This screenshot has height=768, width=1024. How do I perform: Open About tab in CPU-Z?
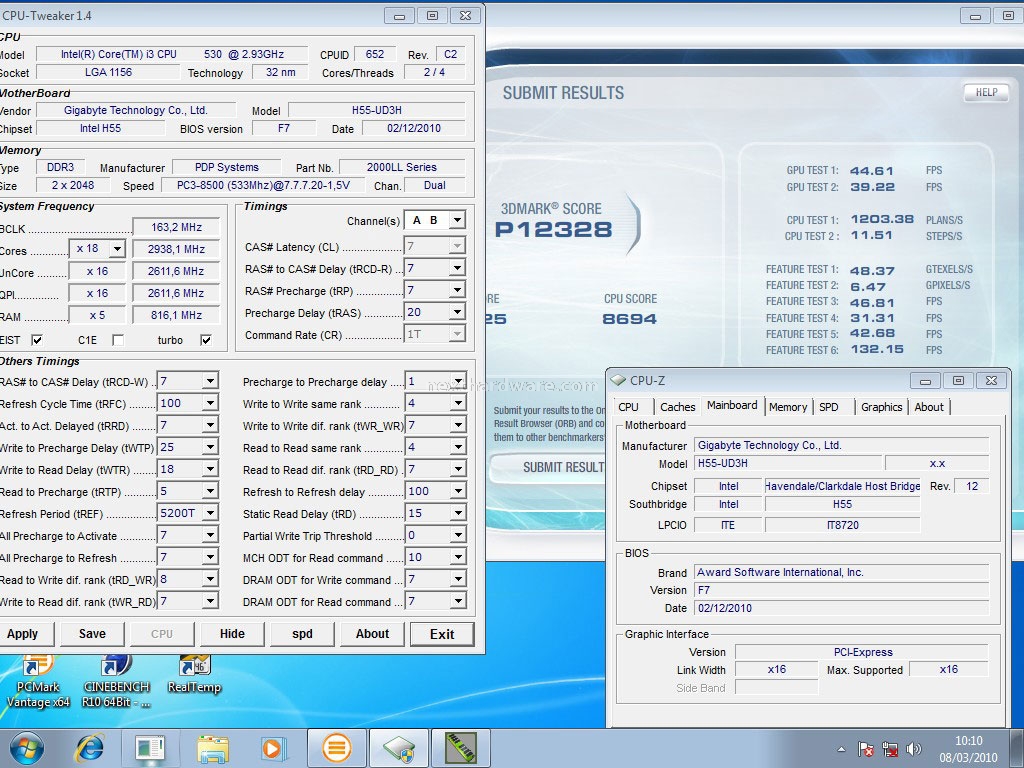point(929,407)
